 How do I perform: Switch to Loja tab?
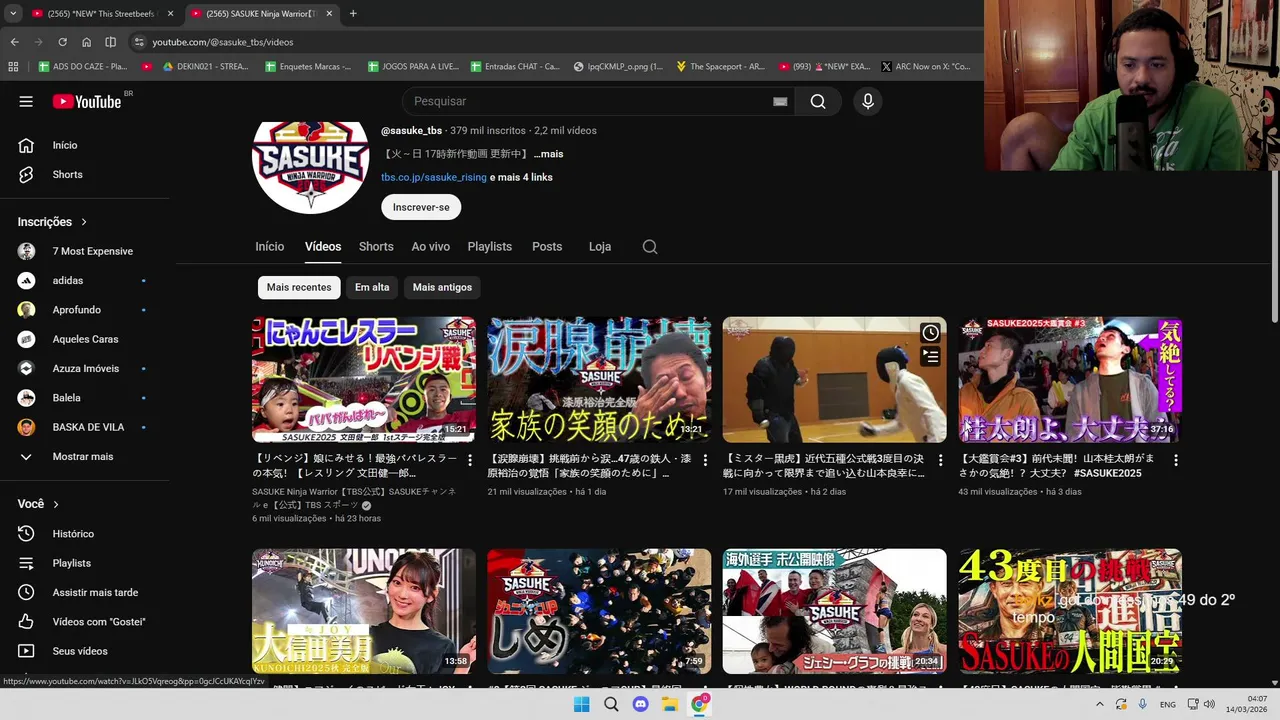pyautogui.click(x=600, y=247)
